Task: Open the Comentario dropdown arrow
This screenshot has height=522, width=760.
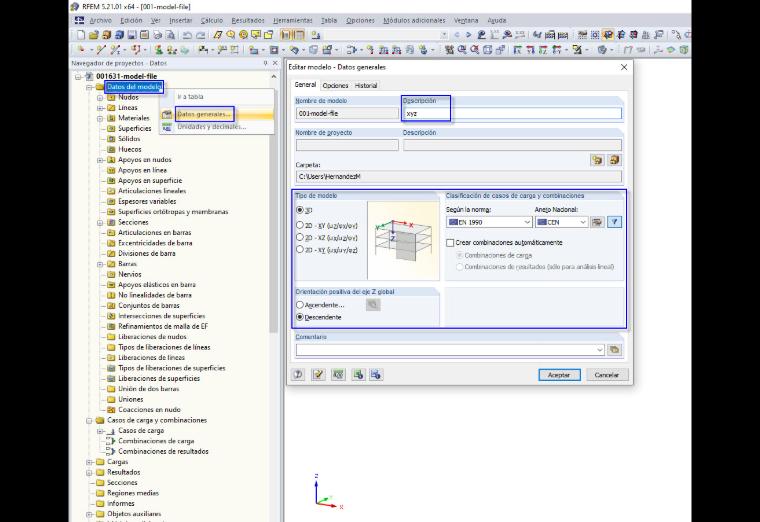Action: pos(599,349)
